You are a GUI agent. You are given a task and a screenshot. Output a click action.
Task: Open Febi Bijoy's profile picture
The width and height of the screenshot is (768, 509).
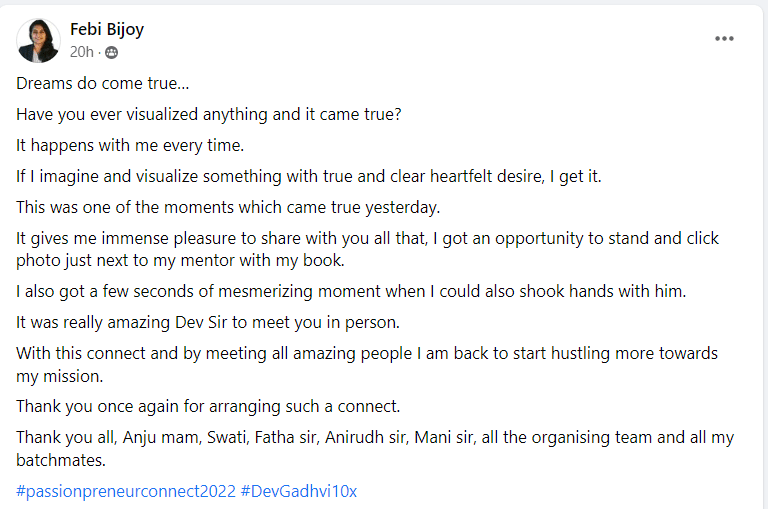click(x=38, y=40)
